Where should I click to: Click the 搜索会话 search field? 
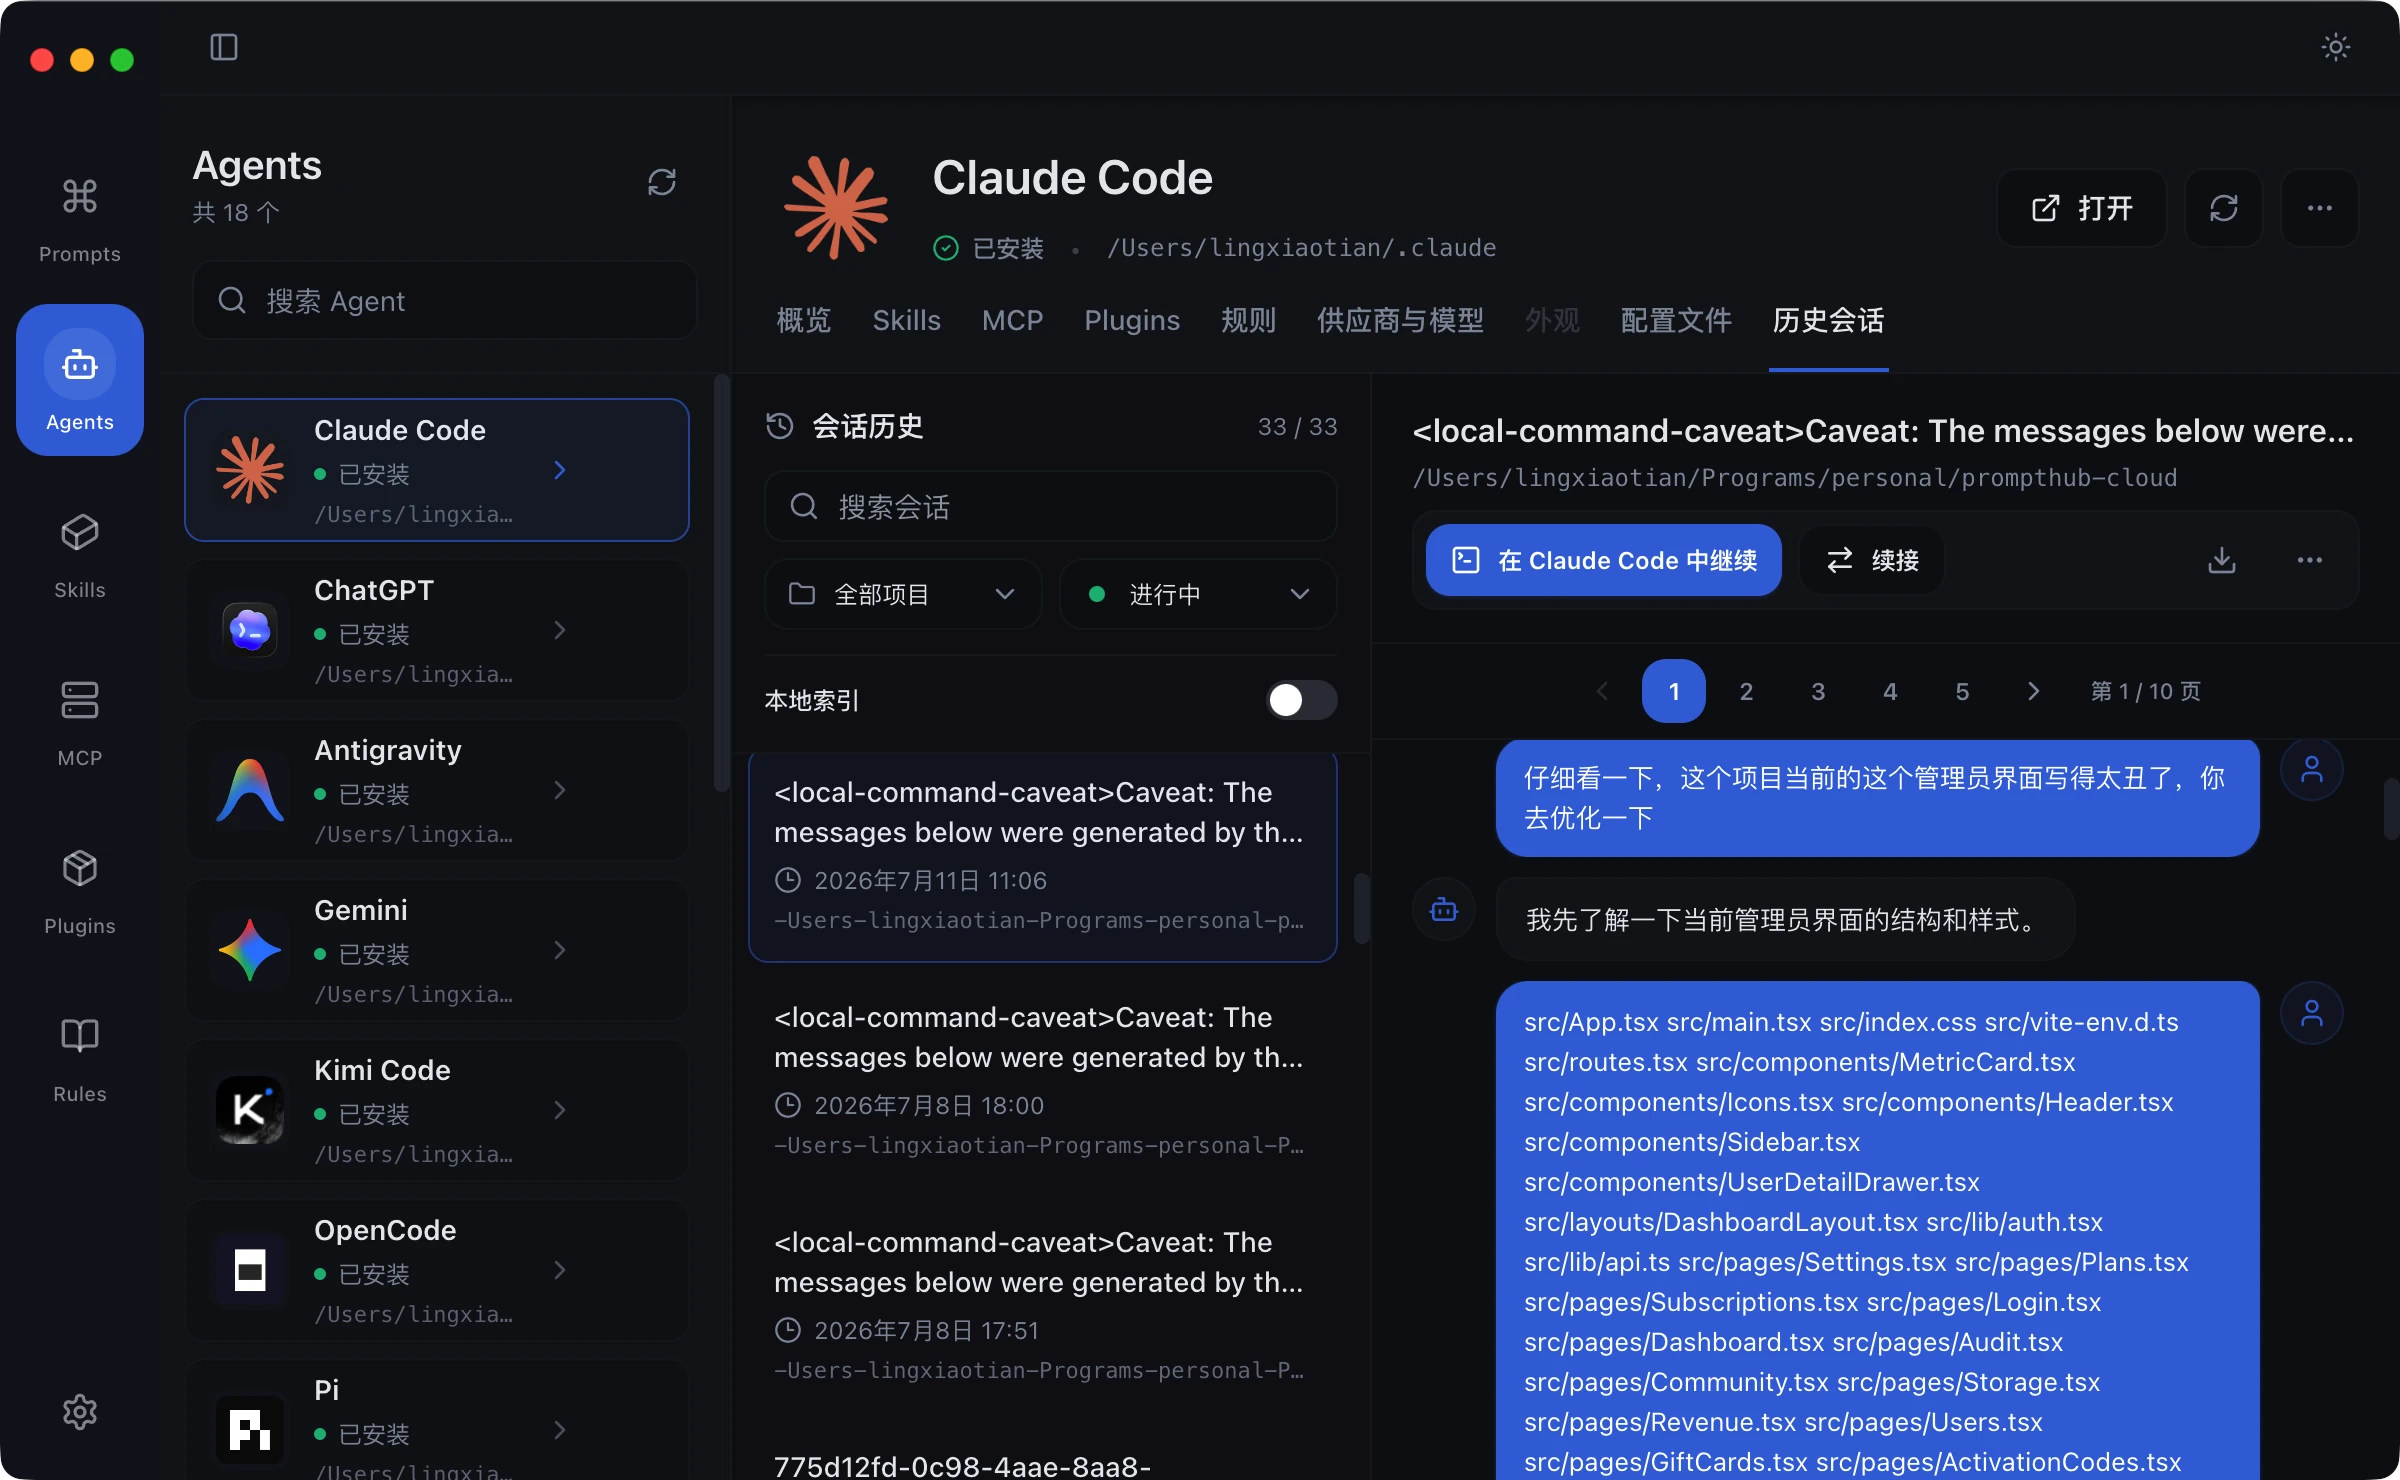point(1050,506)
